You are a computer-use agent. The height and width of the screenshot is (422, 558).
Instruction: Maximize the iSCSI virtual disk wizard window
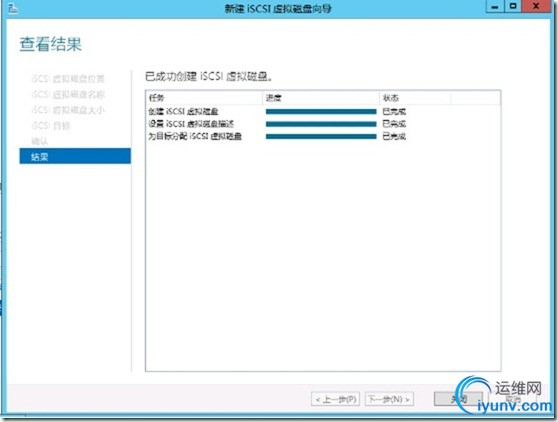[x=513, y=6]
